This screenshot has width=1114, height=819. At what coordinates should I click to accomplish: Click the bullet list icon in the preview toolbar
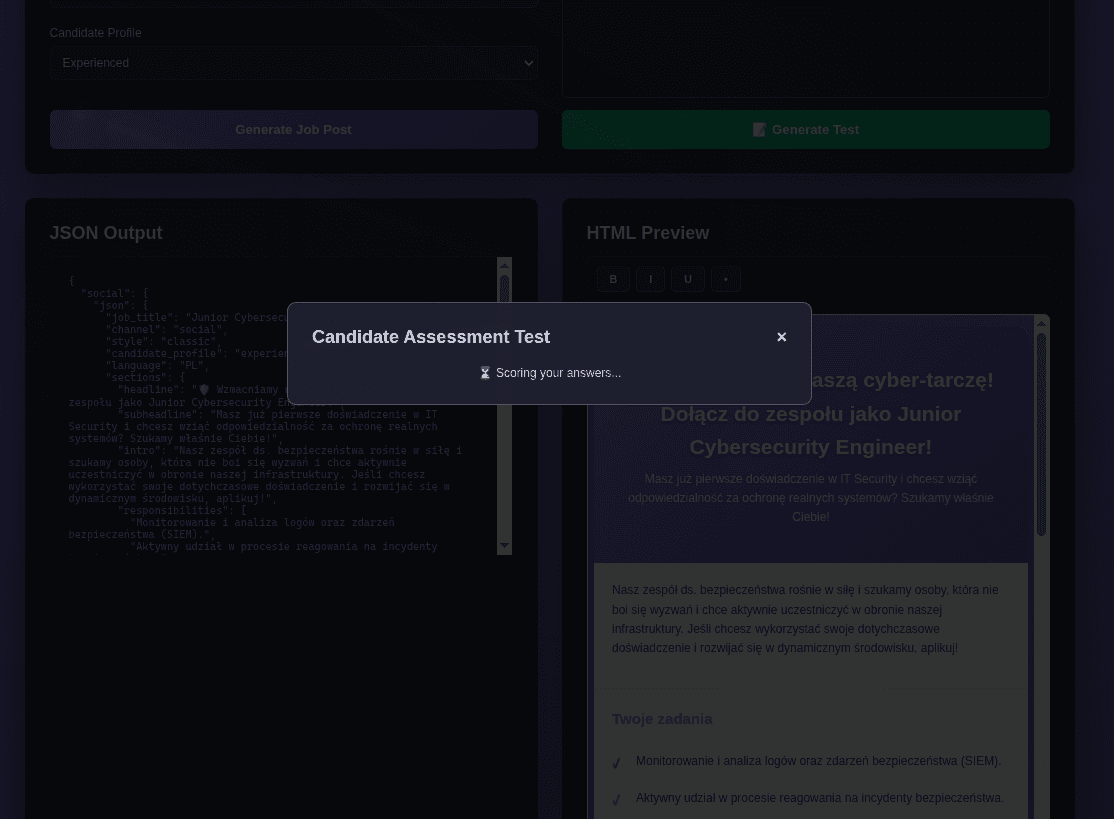725,279
